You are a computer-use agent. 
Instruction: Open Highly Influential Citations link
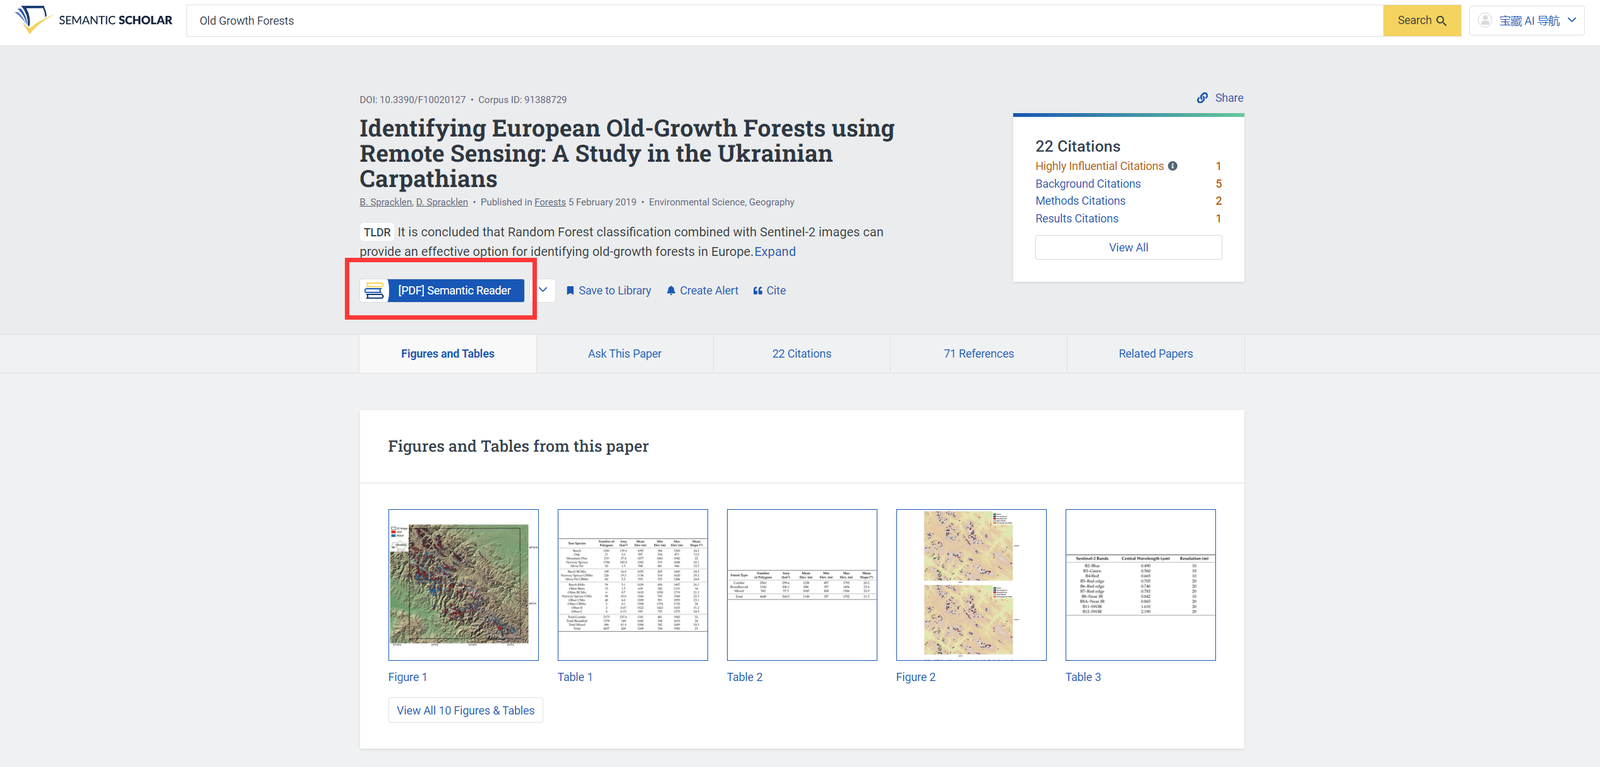click(x=1099, y=166)
